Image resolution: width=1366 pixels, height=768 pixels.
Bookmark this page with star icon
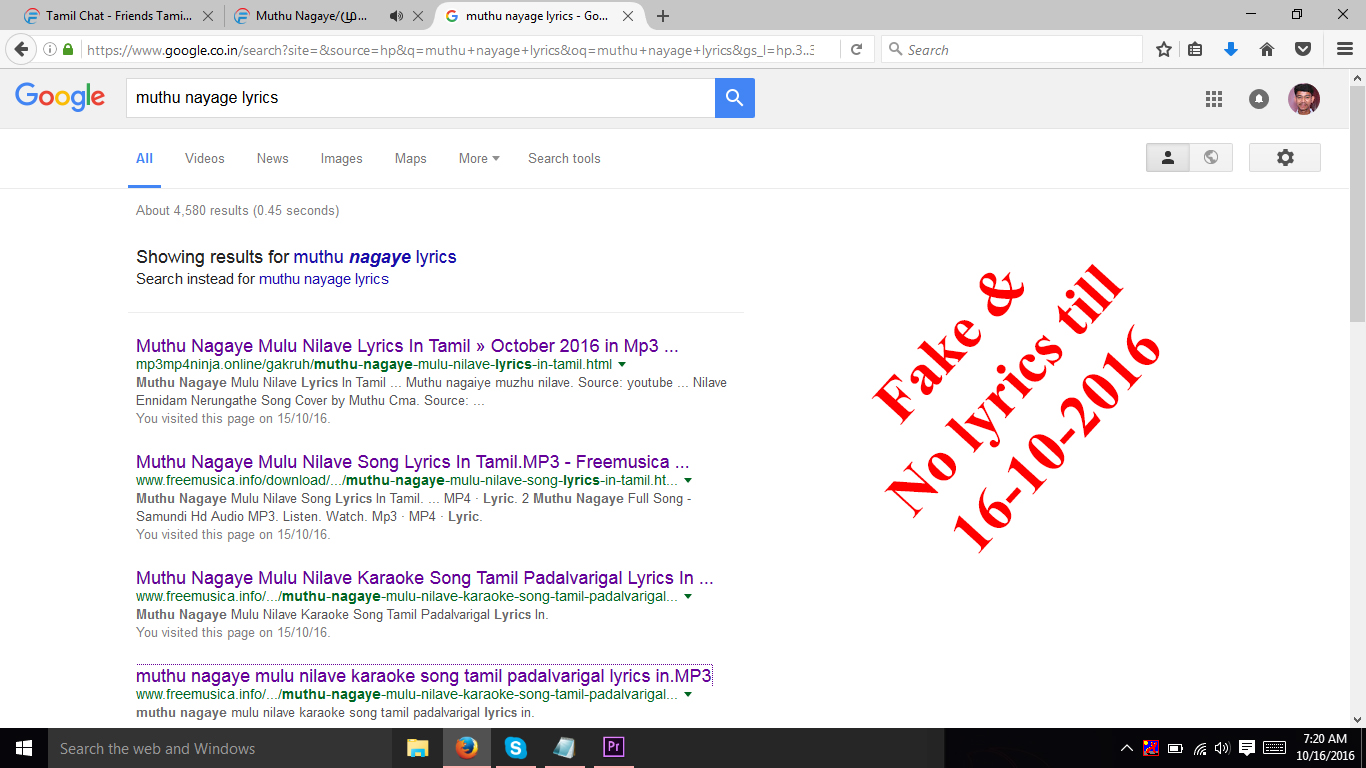pos(1164,49)
